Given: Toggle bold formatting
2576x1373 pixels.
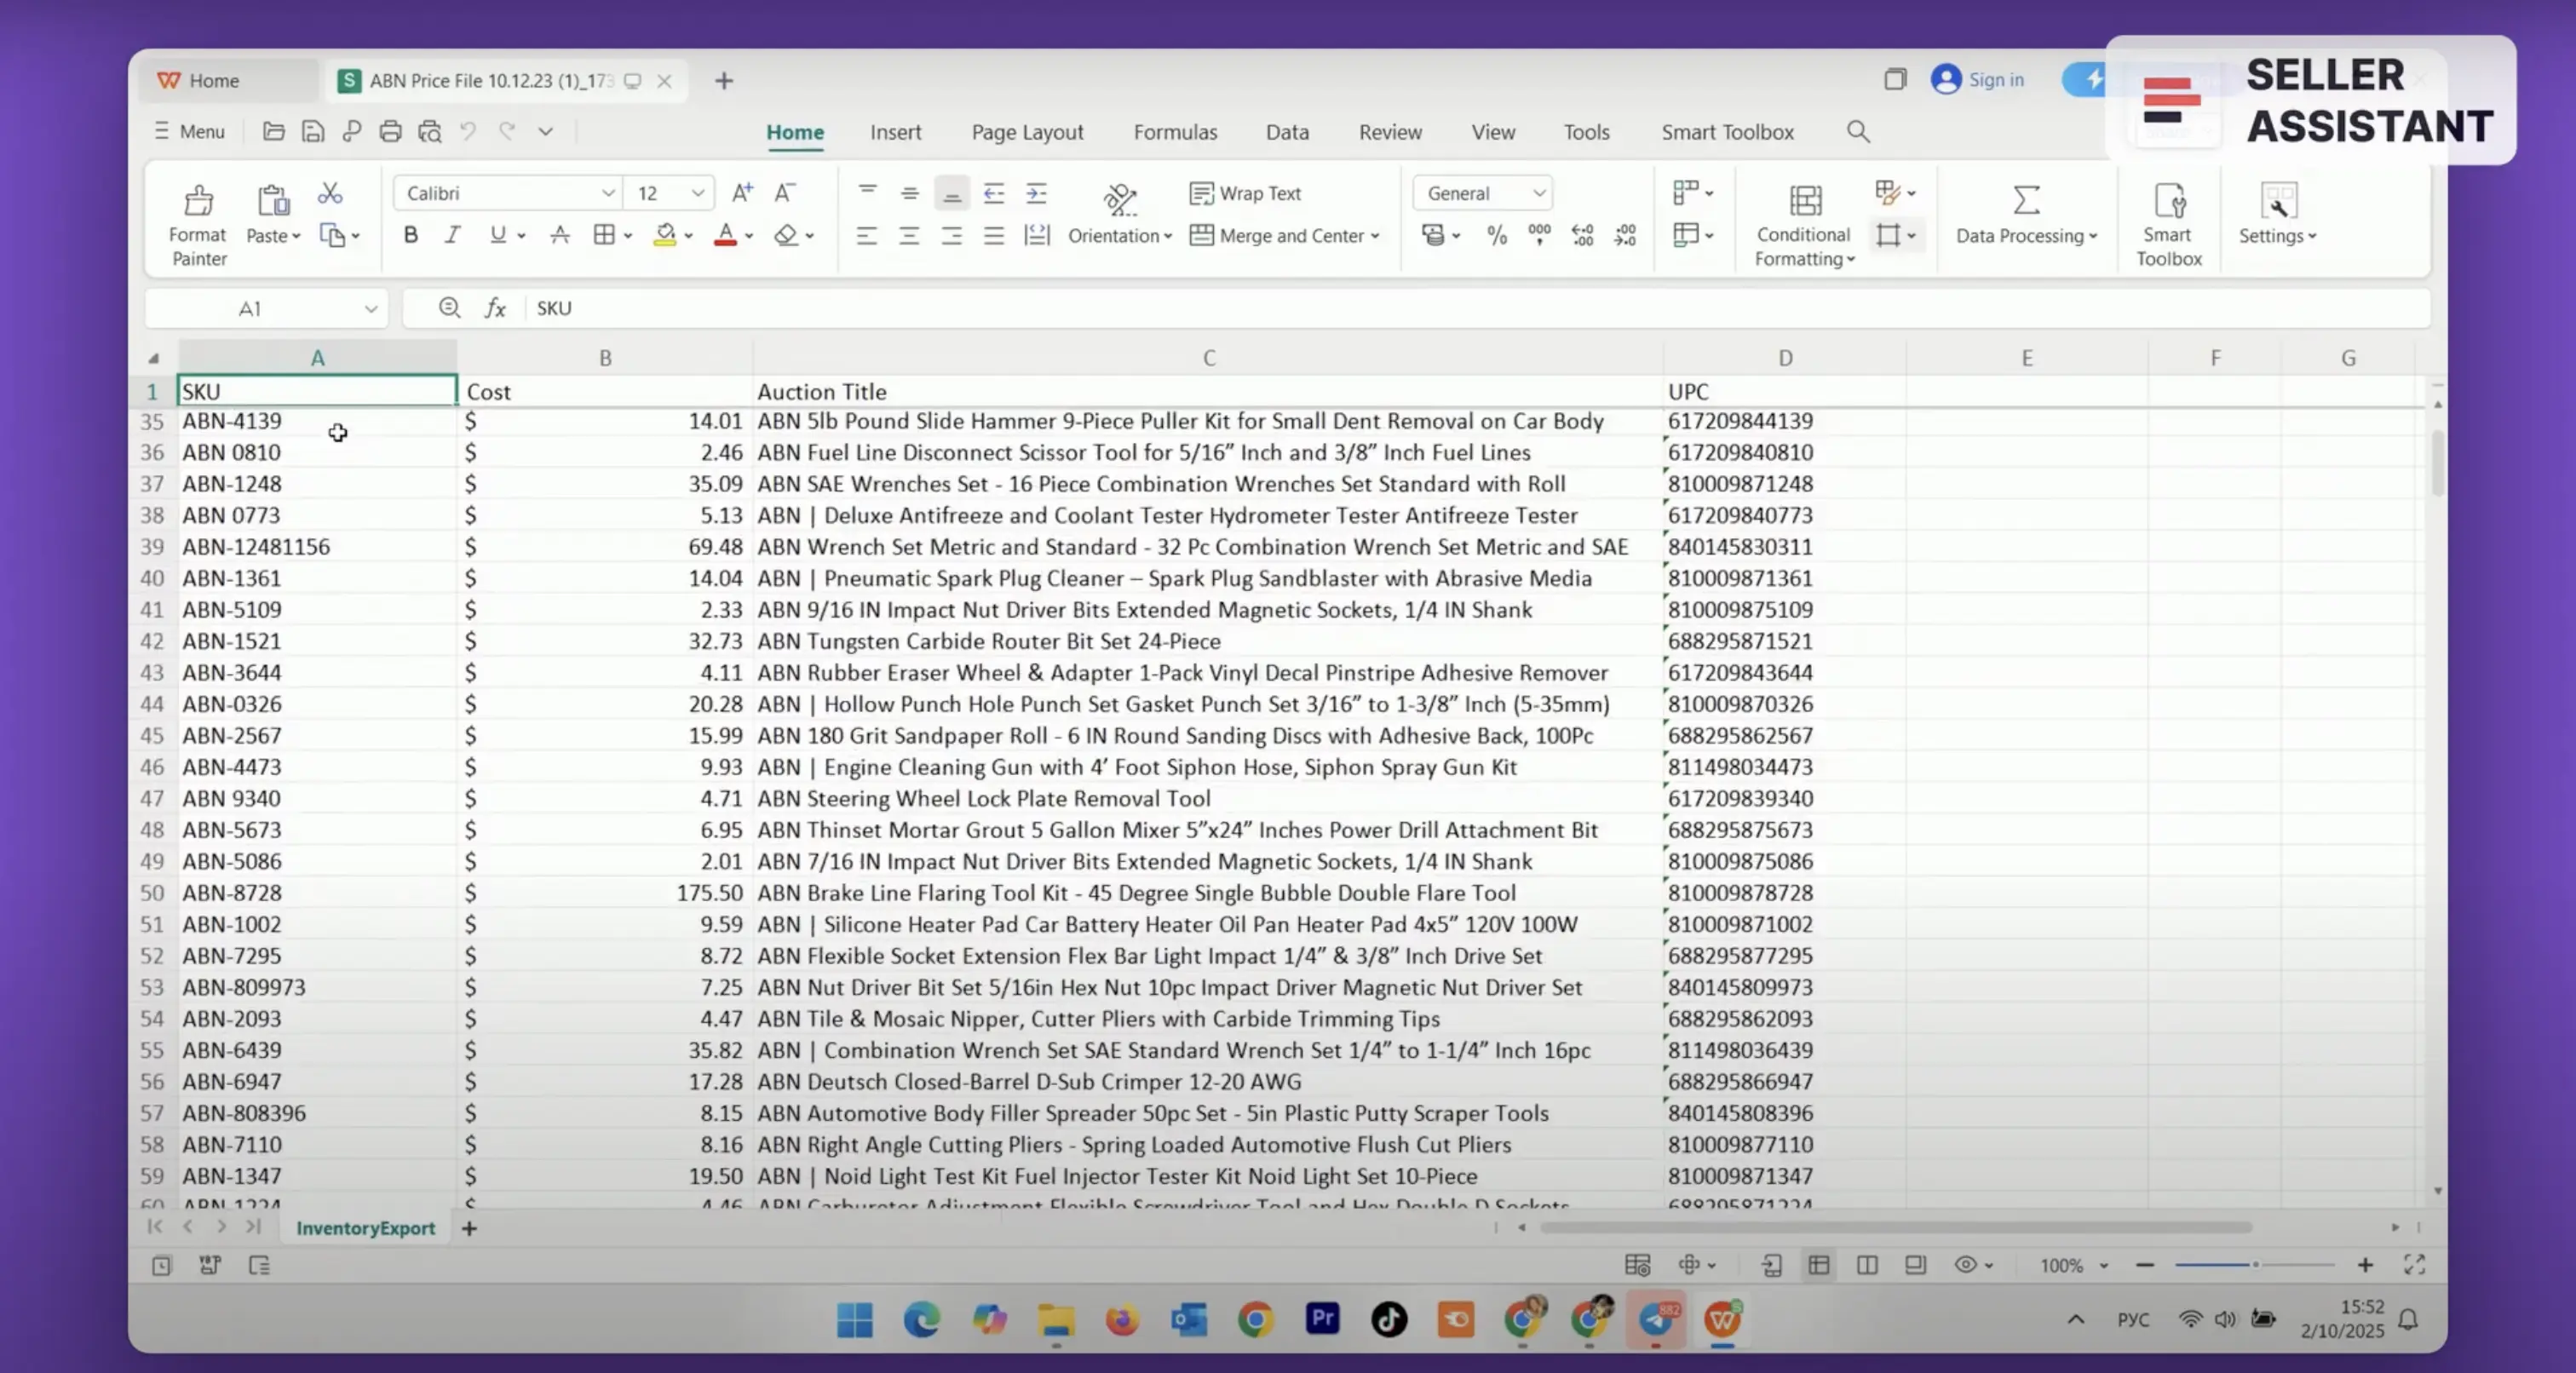Looking at the screenshot, I should [410, 236].
